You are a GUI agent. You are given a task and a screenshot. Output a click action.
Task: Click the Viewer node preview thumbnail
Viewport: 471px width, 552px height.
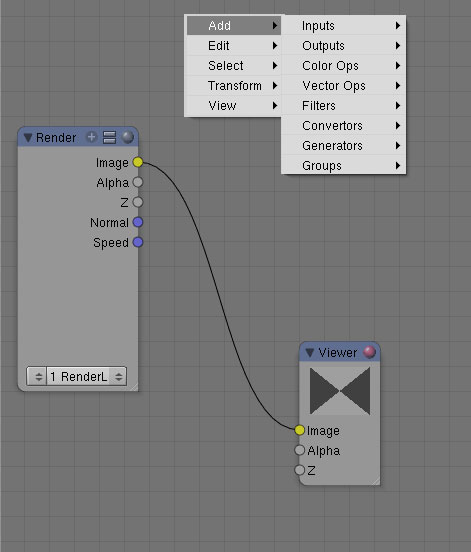[x=340, y=391]
